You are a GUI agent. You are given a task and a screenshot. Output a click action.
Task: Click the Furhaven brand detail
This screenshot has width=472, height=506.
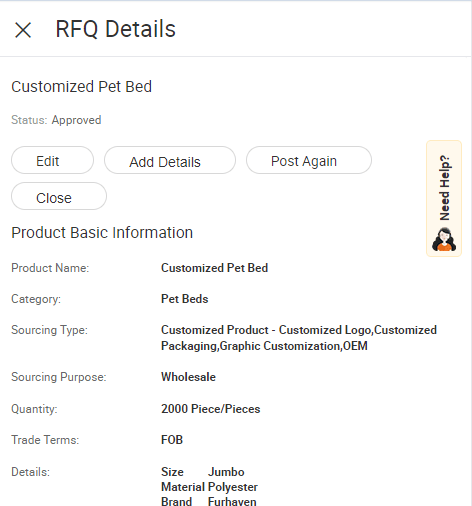pos(232,501)
